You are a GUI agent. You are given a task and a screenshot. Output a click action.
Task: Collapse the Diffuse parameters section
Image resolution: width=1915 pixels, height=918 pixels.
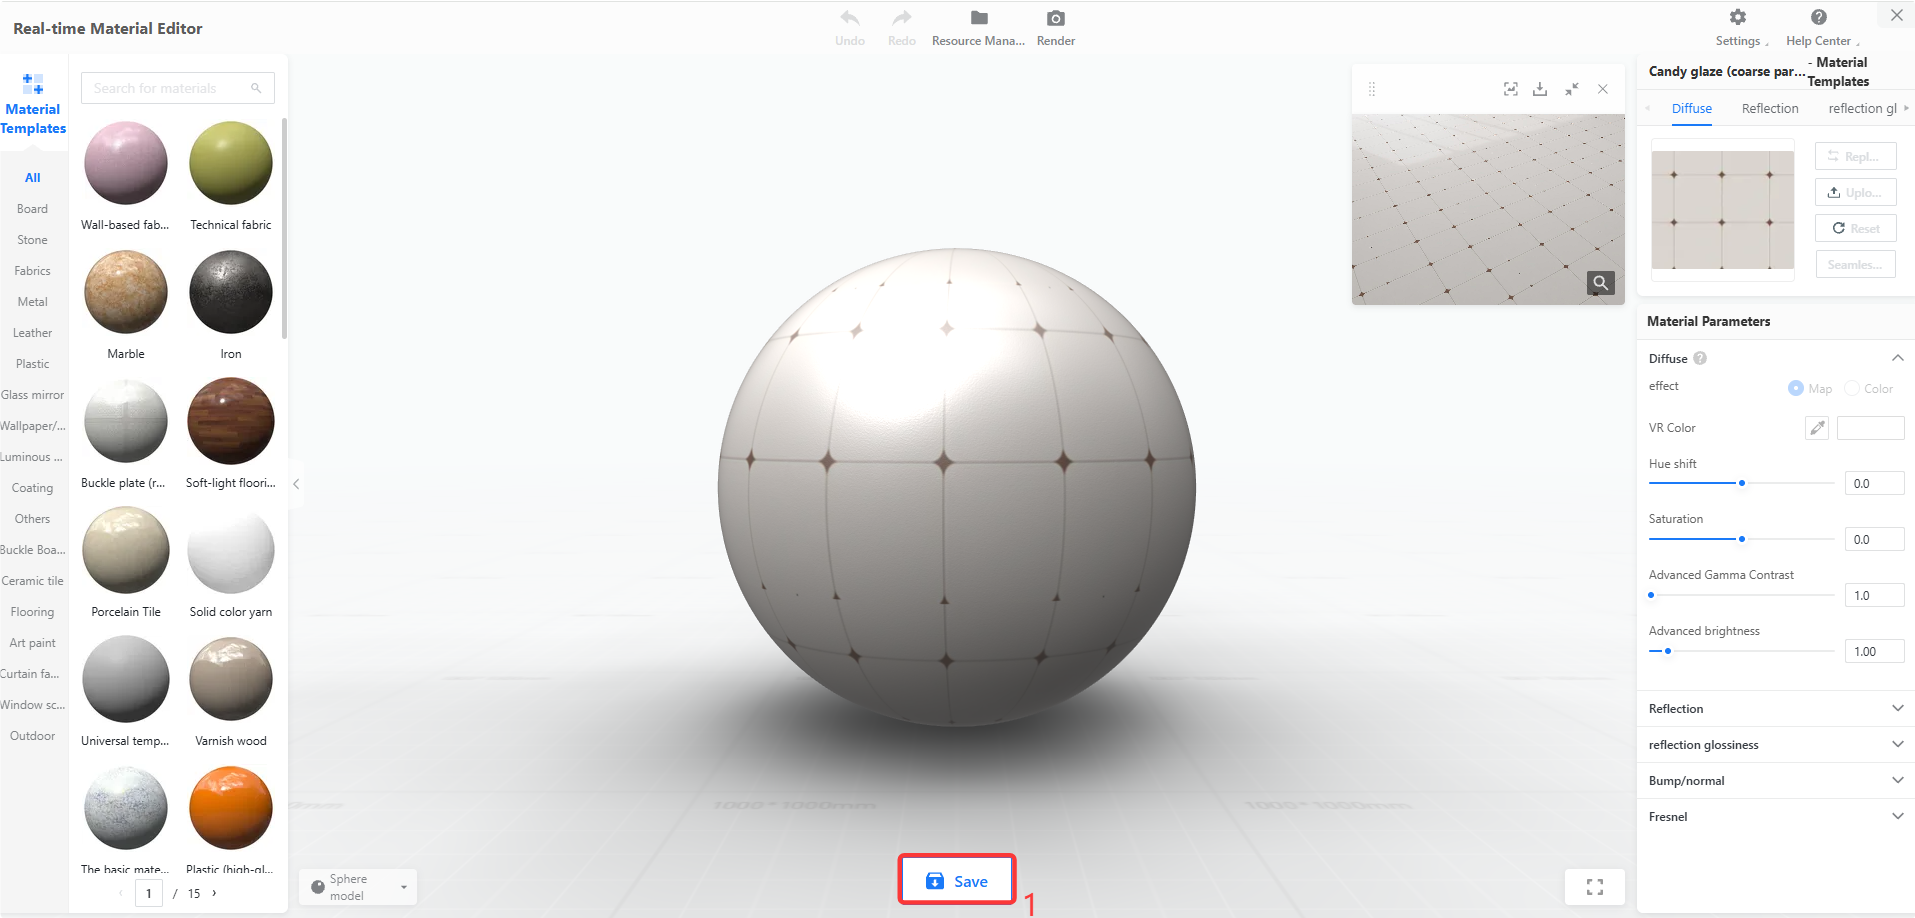click(x=1897, y=358)
